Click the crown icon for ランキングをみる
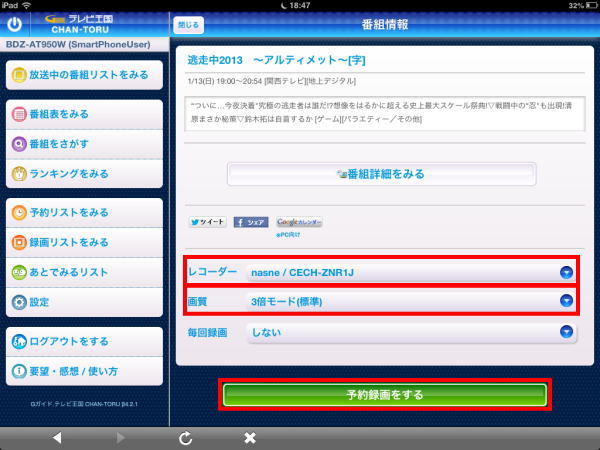Screen dimensions: 600x450 (19, 174)
